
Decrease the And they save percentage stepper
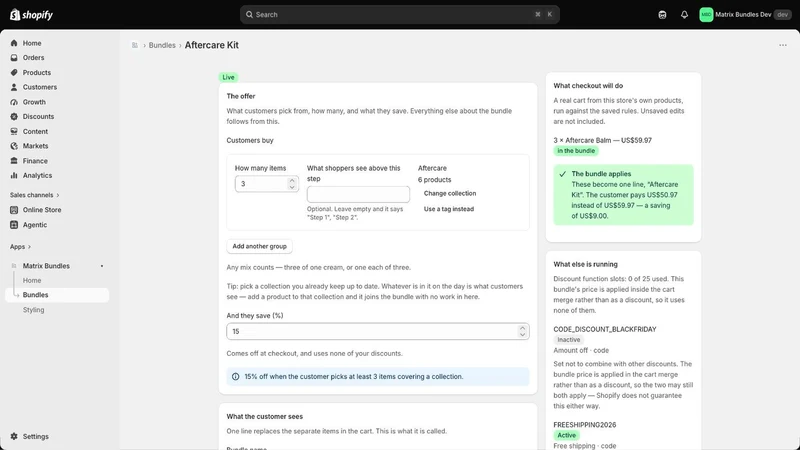pos(522,335)
